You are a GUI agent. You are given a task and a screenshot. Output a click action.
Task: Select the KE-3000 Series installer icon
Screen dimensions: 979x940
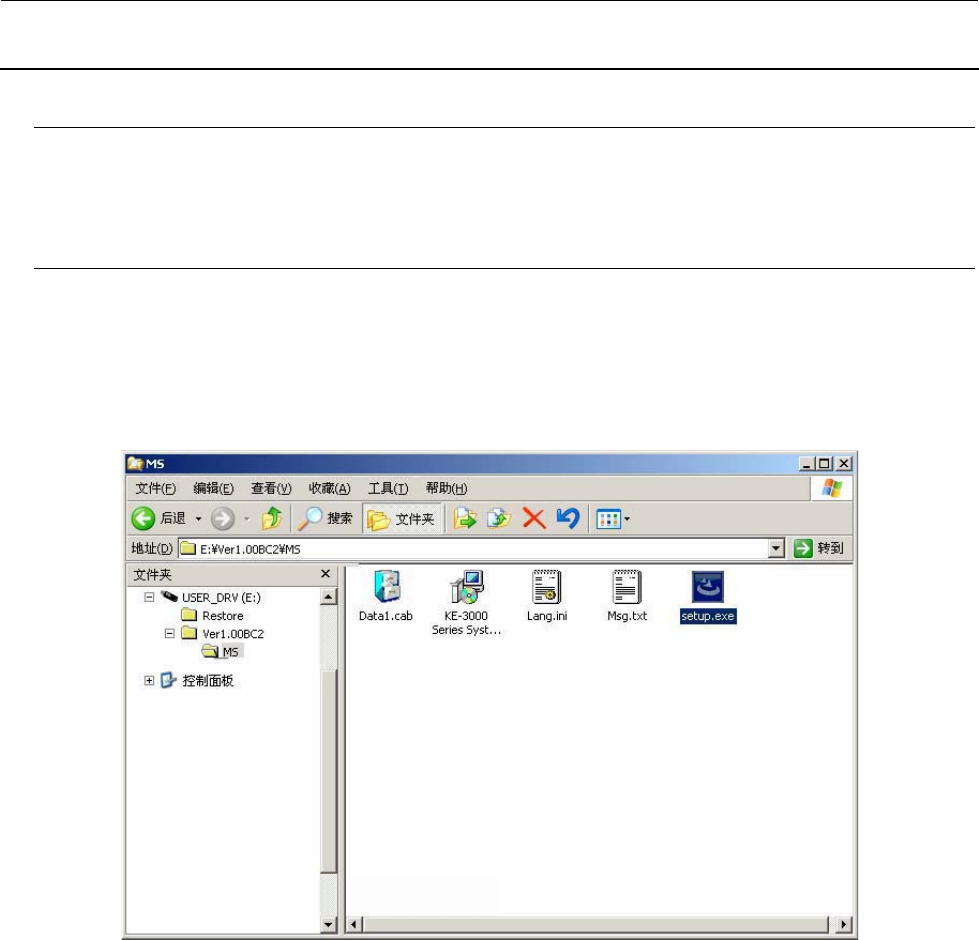click(466, 586)
